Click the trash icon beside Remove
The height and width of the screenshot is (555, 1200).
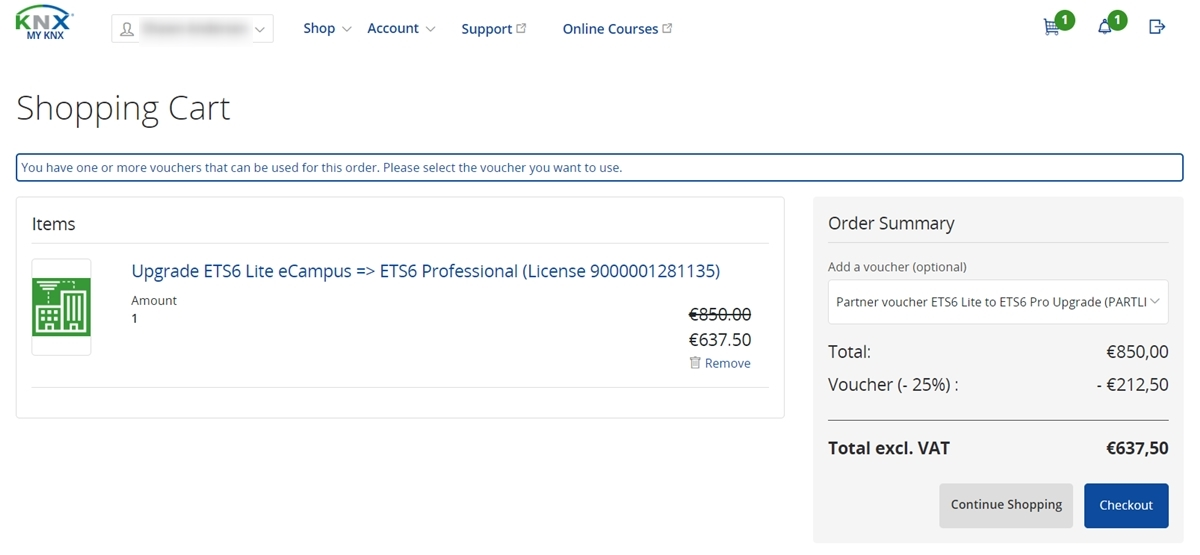pyautogui.click(x=695, y=363)
